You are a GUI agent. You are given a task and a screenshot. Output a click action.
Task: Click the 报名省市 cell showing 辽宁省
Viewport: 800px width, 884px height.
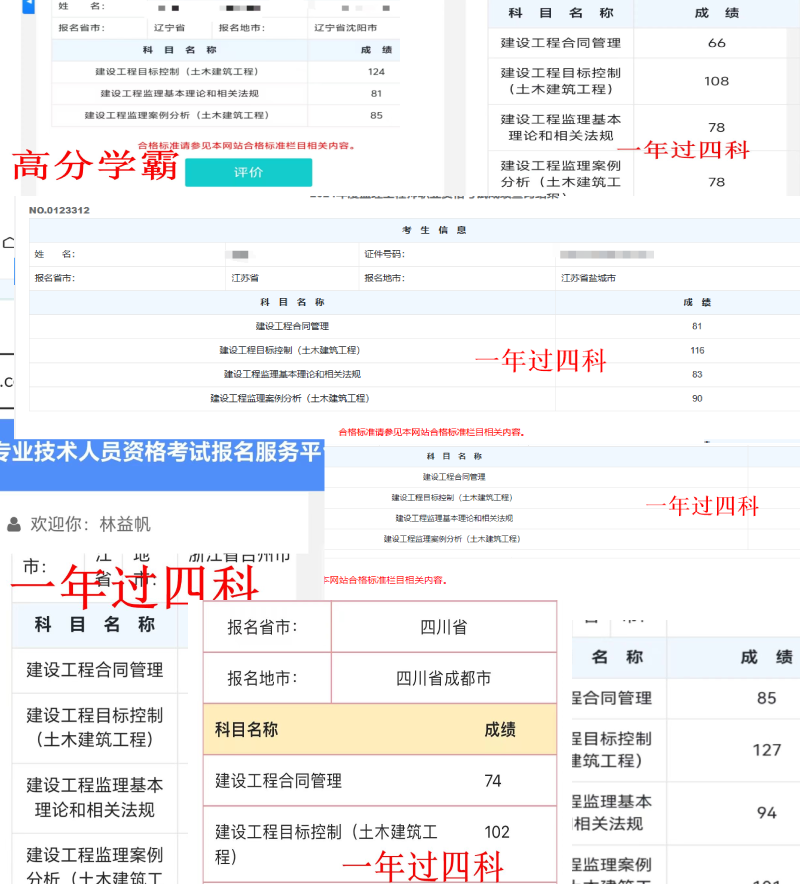pyautogui.click(x=168, y=28)
